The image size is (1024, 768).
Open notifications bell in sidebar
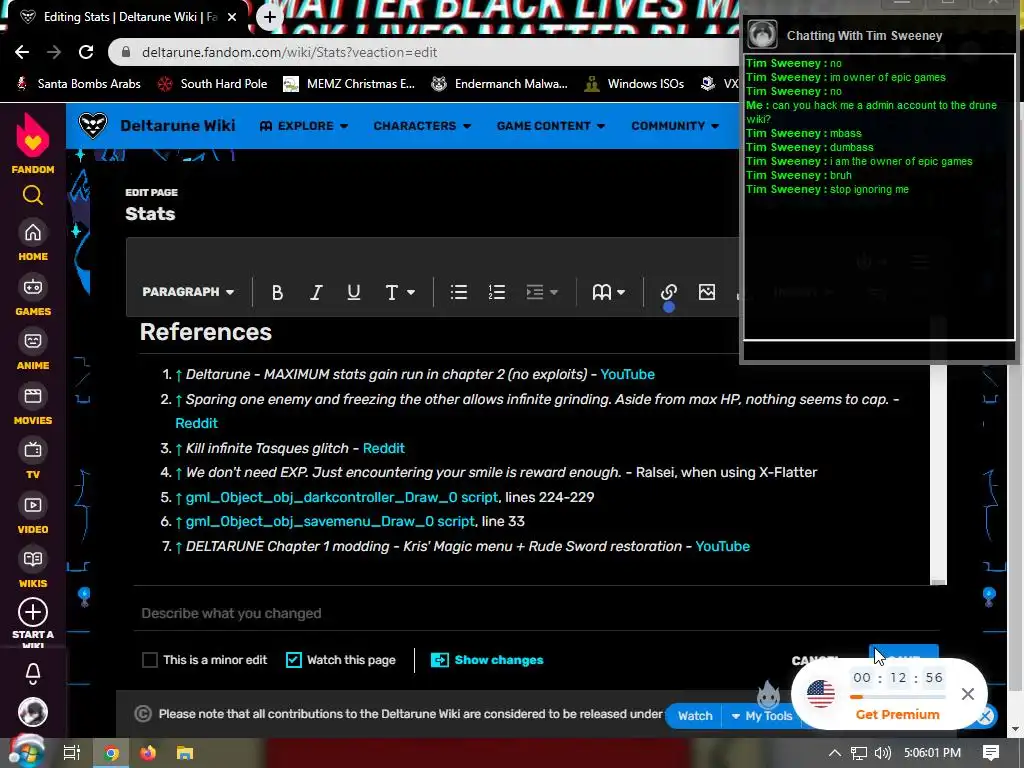click(33, 673)
